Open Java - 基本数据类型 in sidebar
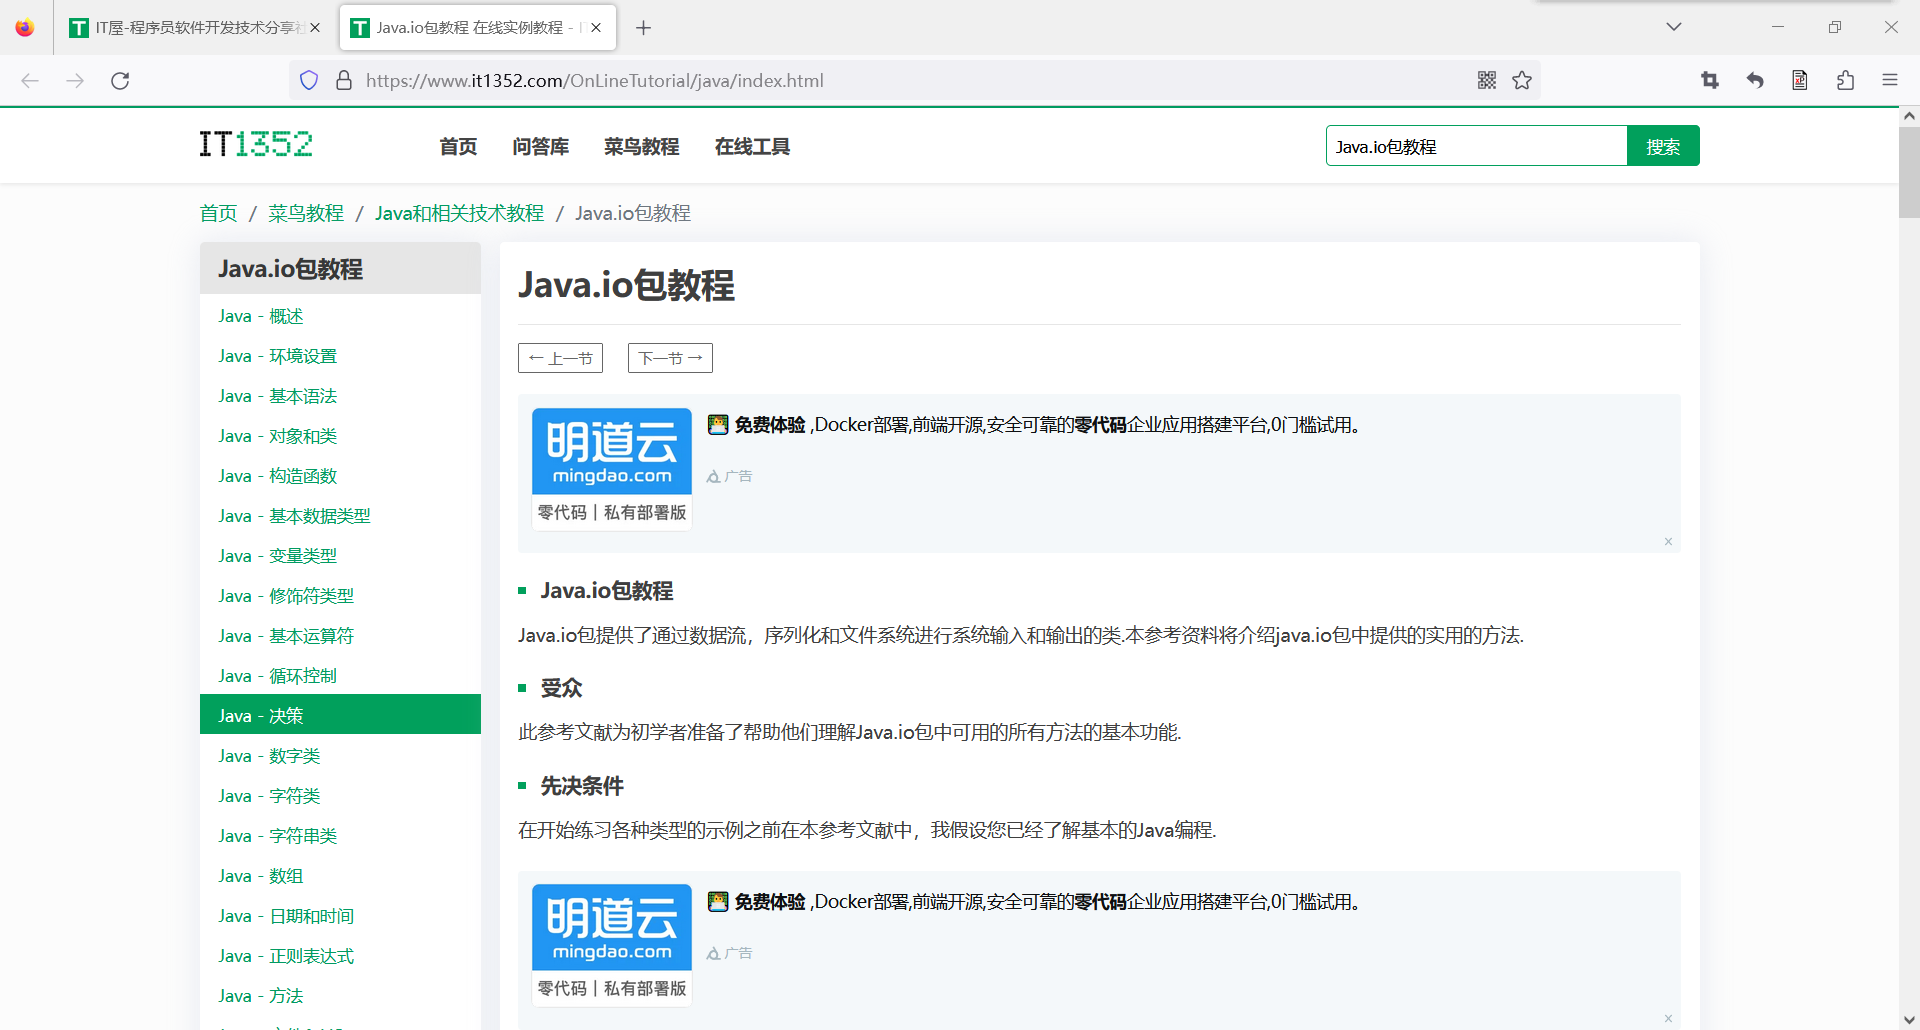This screenshot has width=1920, height=1030. 340,516
